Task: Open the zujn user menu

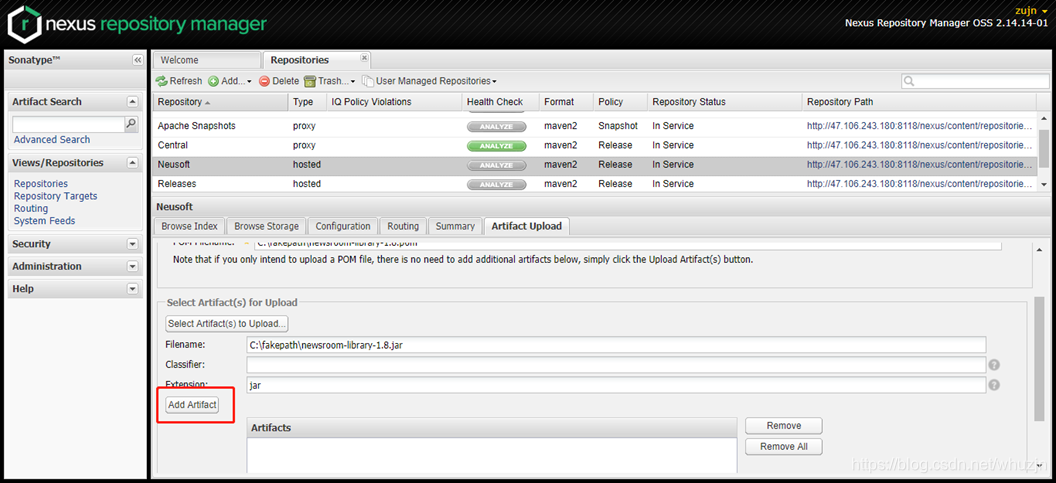Action: tap(1030, 11)
